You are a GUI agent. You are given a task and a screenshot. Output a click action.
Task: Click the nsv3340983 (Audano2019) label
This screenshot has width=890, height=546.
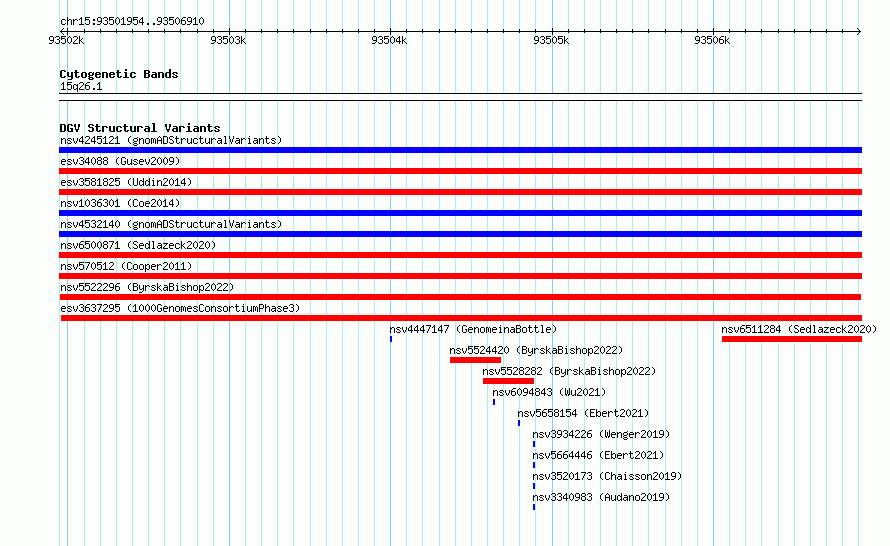[601, 497]
